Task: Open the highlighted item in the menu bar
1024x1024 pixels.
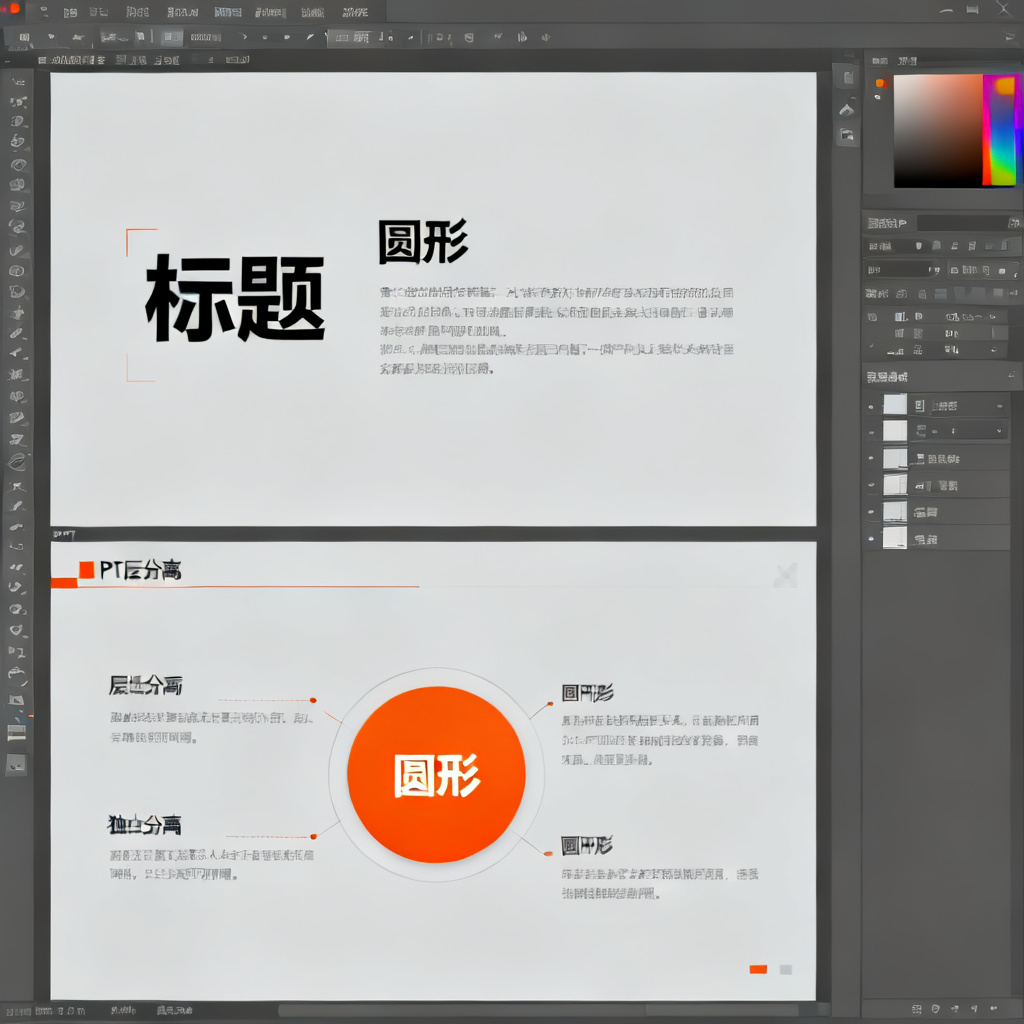Action: pyautogui.click(x=228, y=12)
